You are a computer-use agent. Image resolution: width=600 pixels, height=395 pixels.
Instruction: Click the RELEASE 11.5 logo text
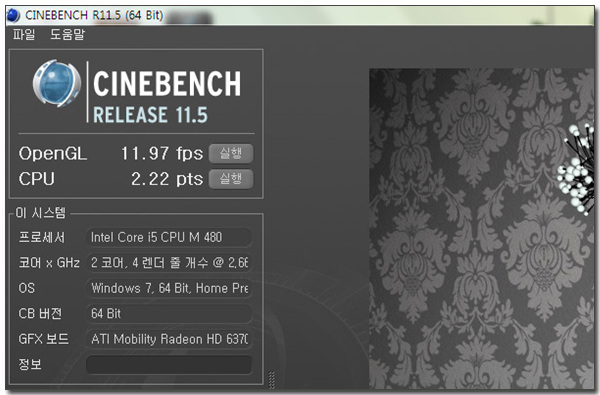tap(150, 115)
